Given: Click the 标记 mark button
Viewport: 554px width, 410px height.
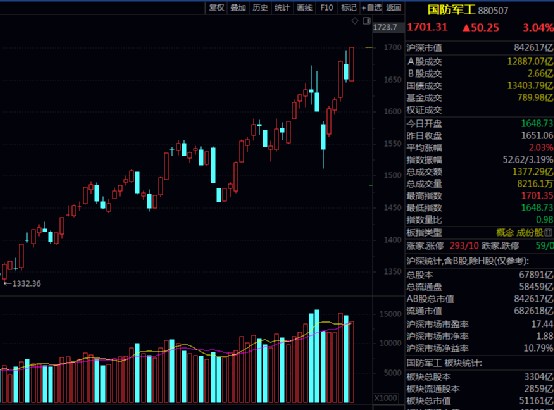Looking at the screenshot, I should [x=349, y=8].
